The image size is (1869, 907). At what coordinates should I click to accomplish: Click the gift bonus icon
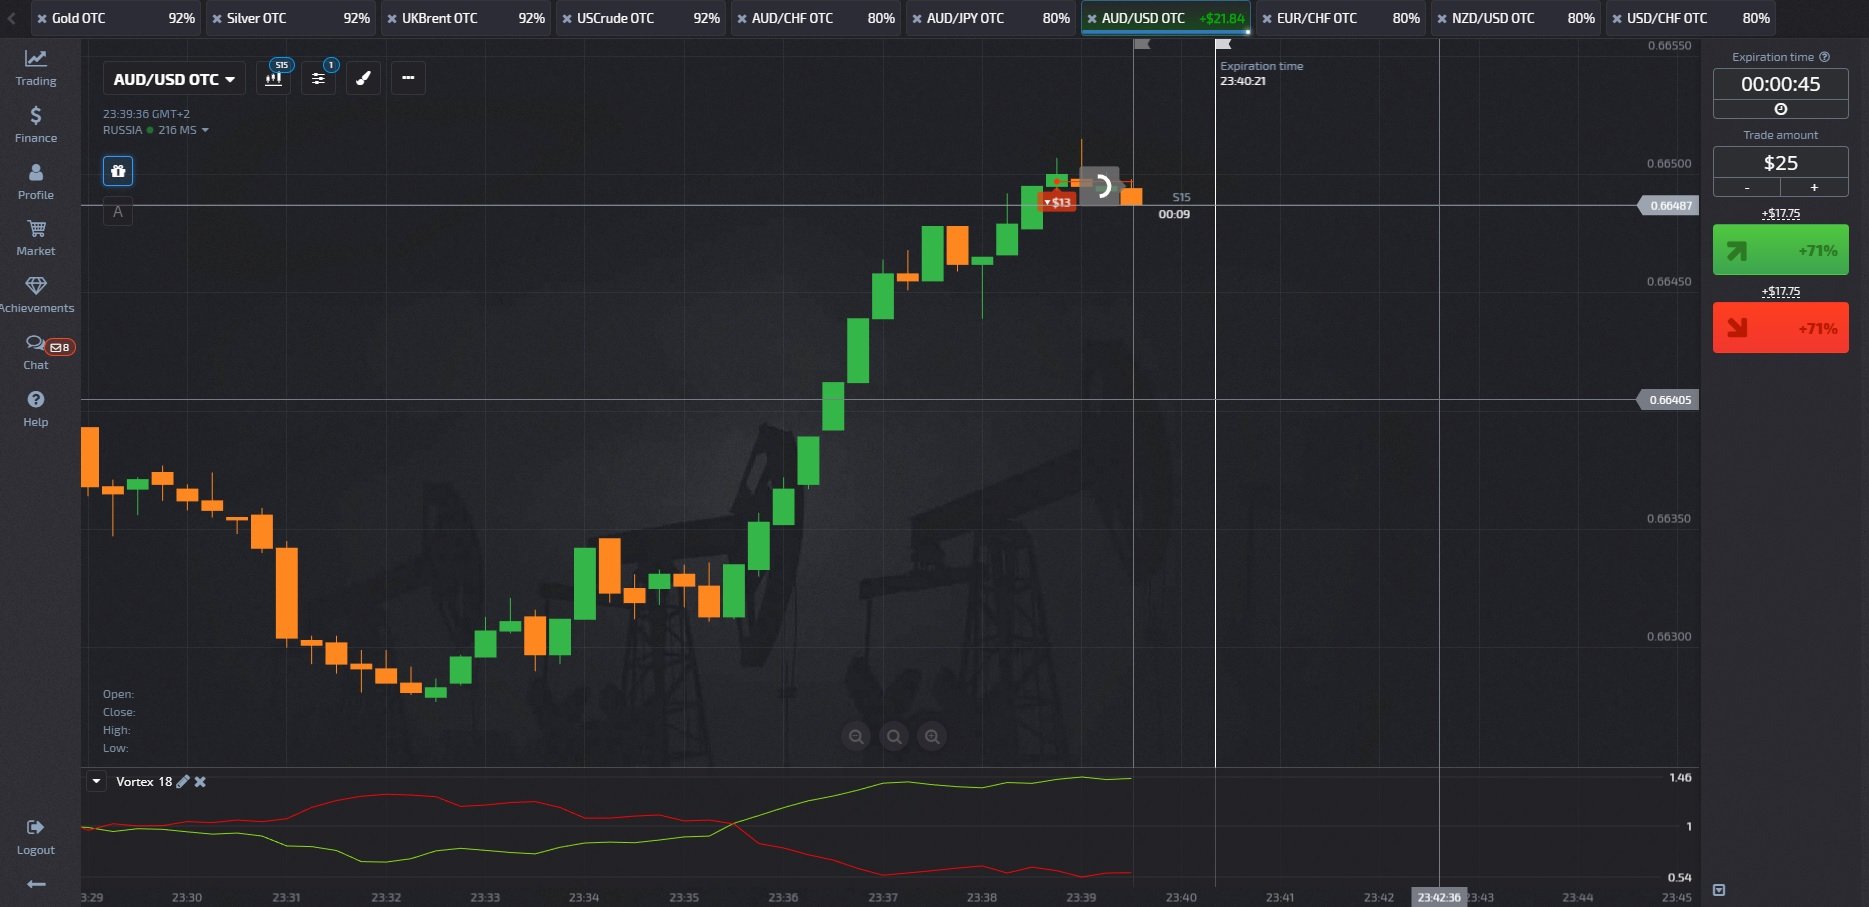[x=118, y=171]
